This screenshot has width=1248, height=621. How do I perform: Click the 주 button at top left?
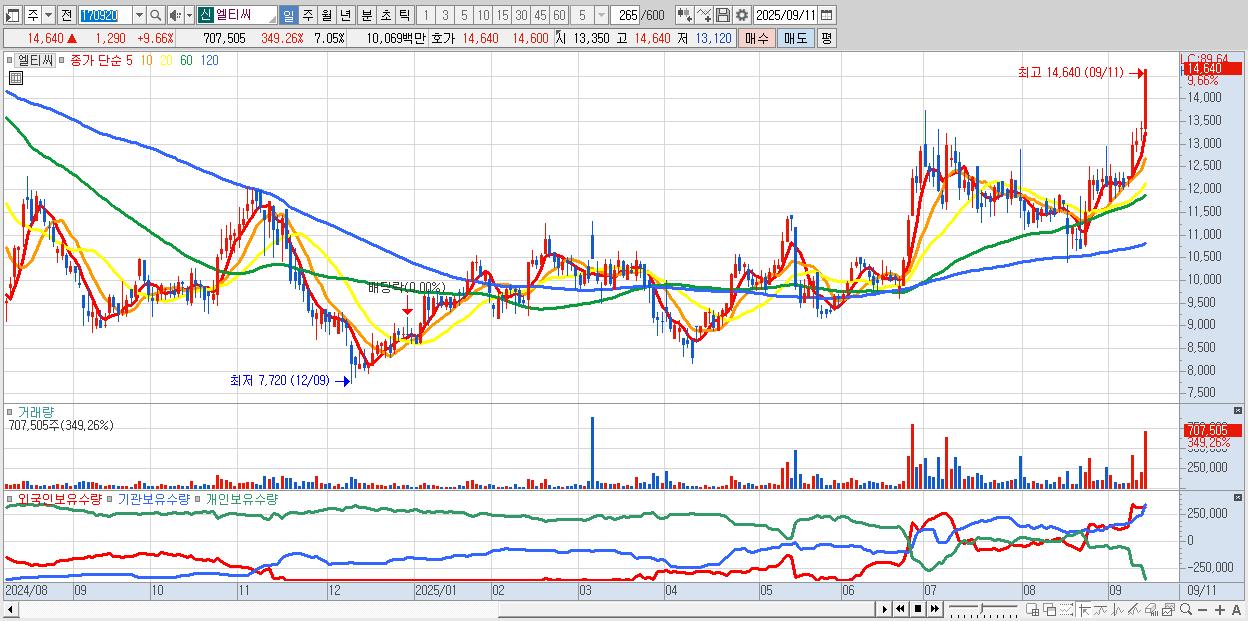pos(33,15)
